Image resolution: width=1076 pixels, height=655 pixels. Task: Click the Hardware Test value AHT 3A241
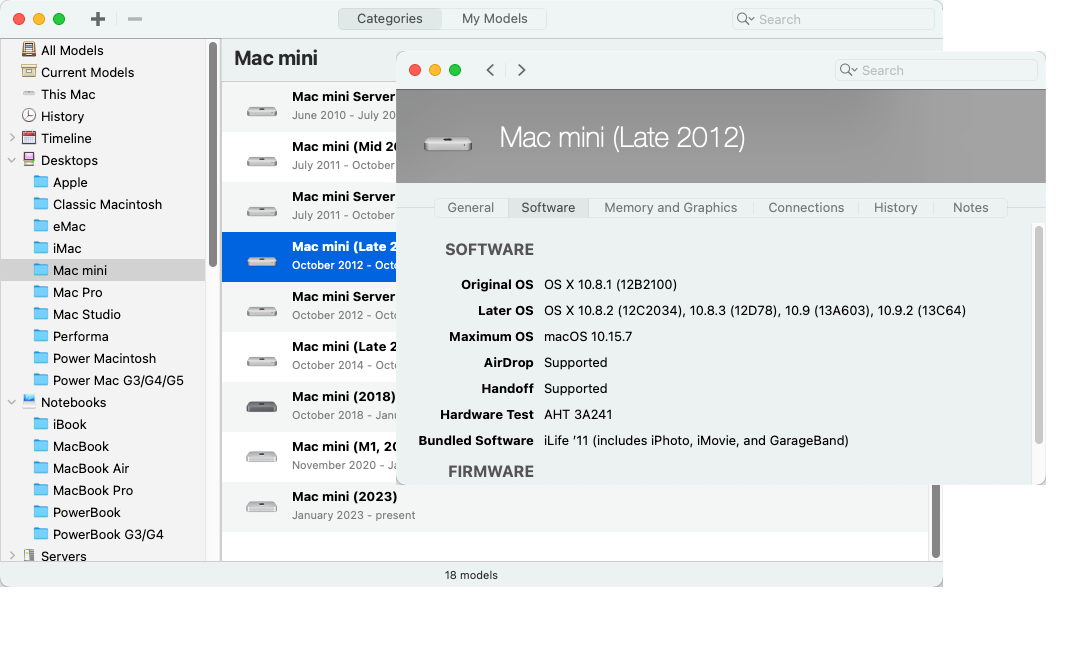pyautogui.click(x=578, y=415)
